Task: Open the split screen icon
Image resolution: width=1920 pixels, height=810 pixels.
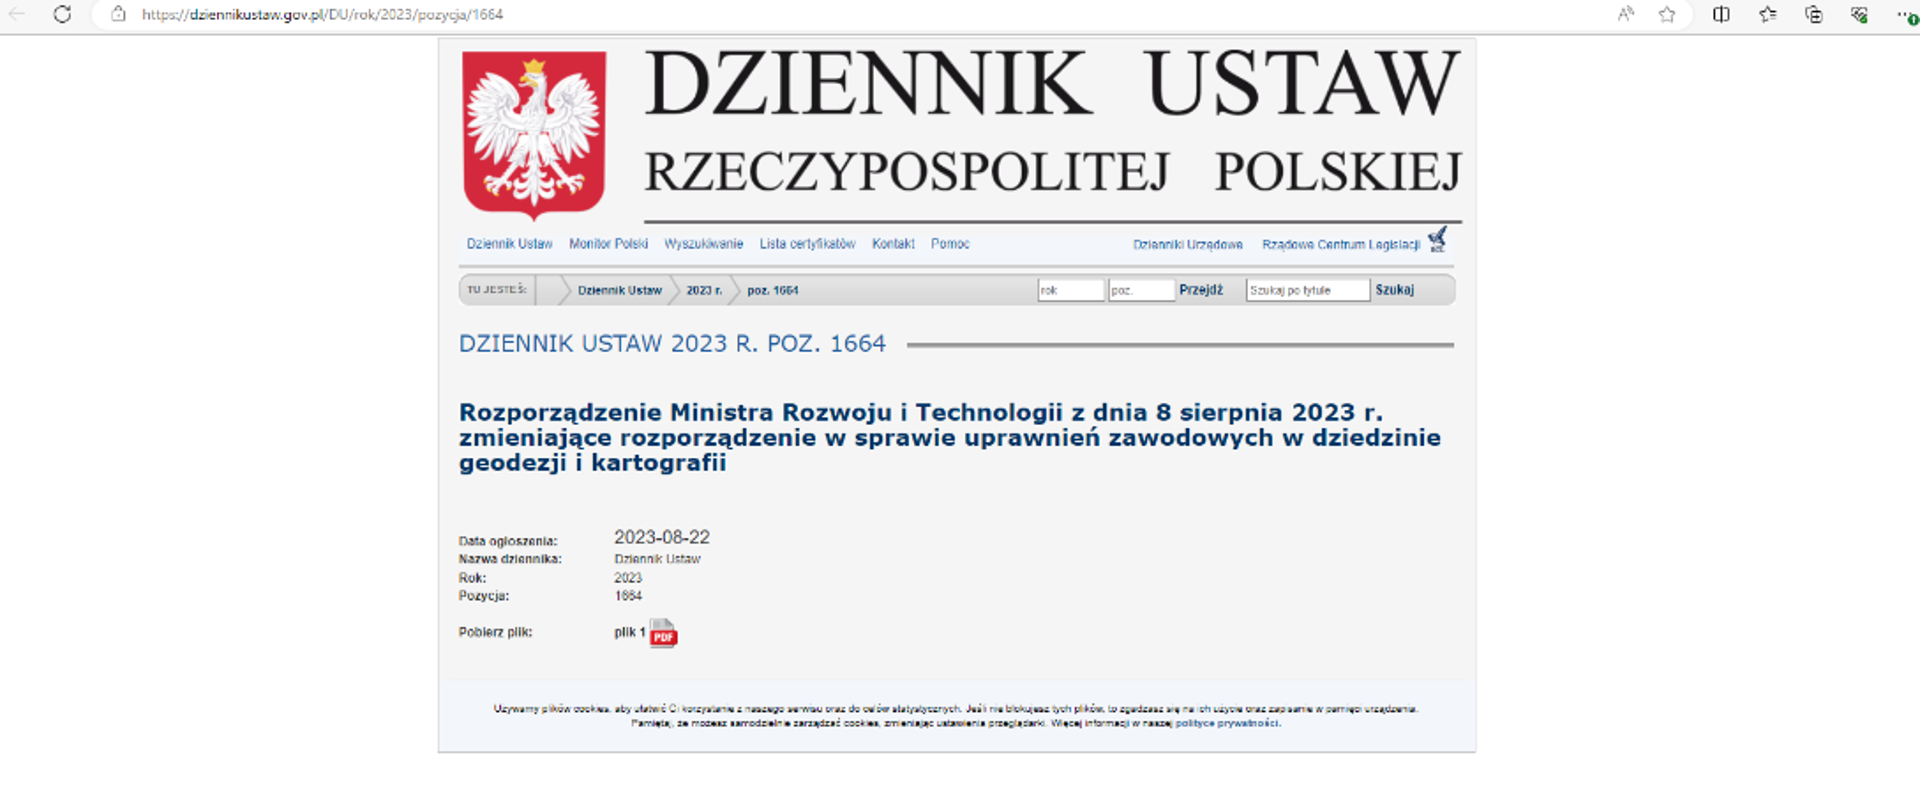Action: point(1721,15)
